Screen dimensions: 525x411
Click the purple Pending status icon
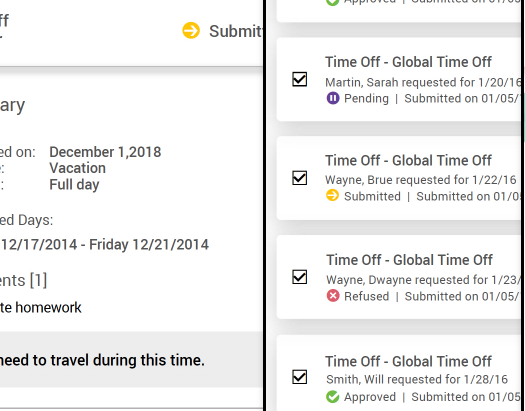coord(333,98)
